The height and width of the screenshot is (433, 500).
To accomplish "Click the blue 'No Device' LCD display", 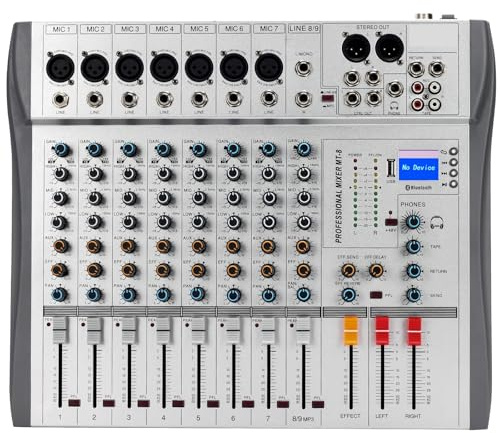I will [x=419, y=169].
